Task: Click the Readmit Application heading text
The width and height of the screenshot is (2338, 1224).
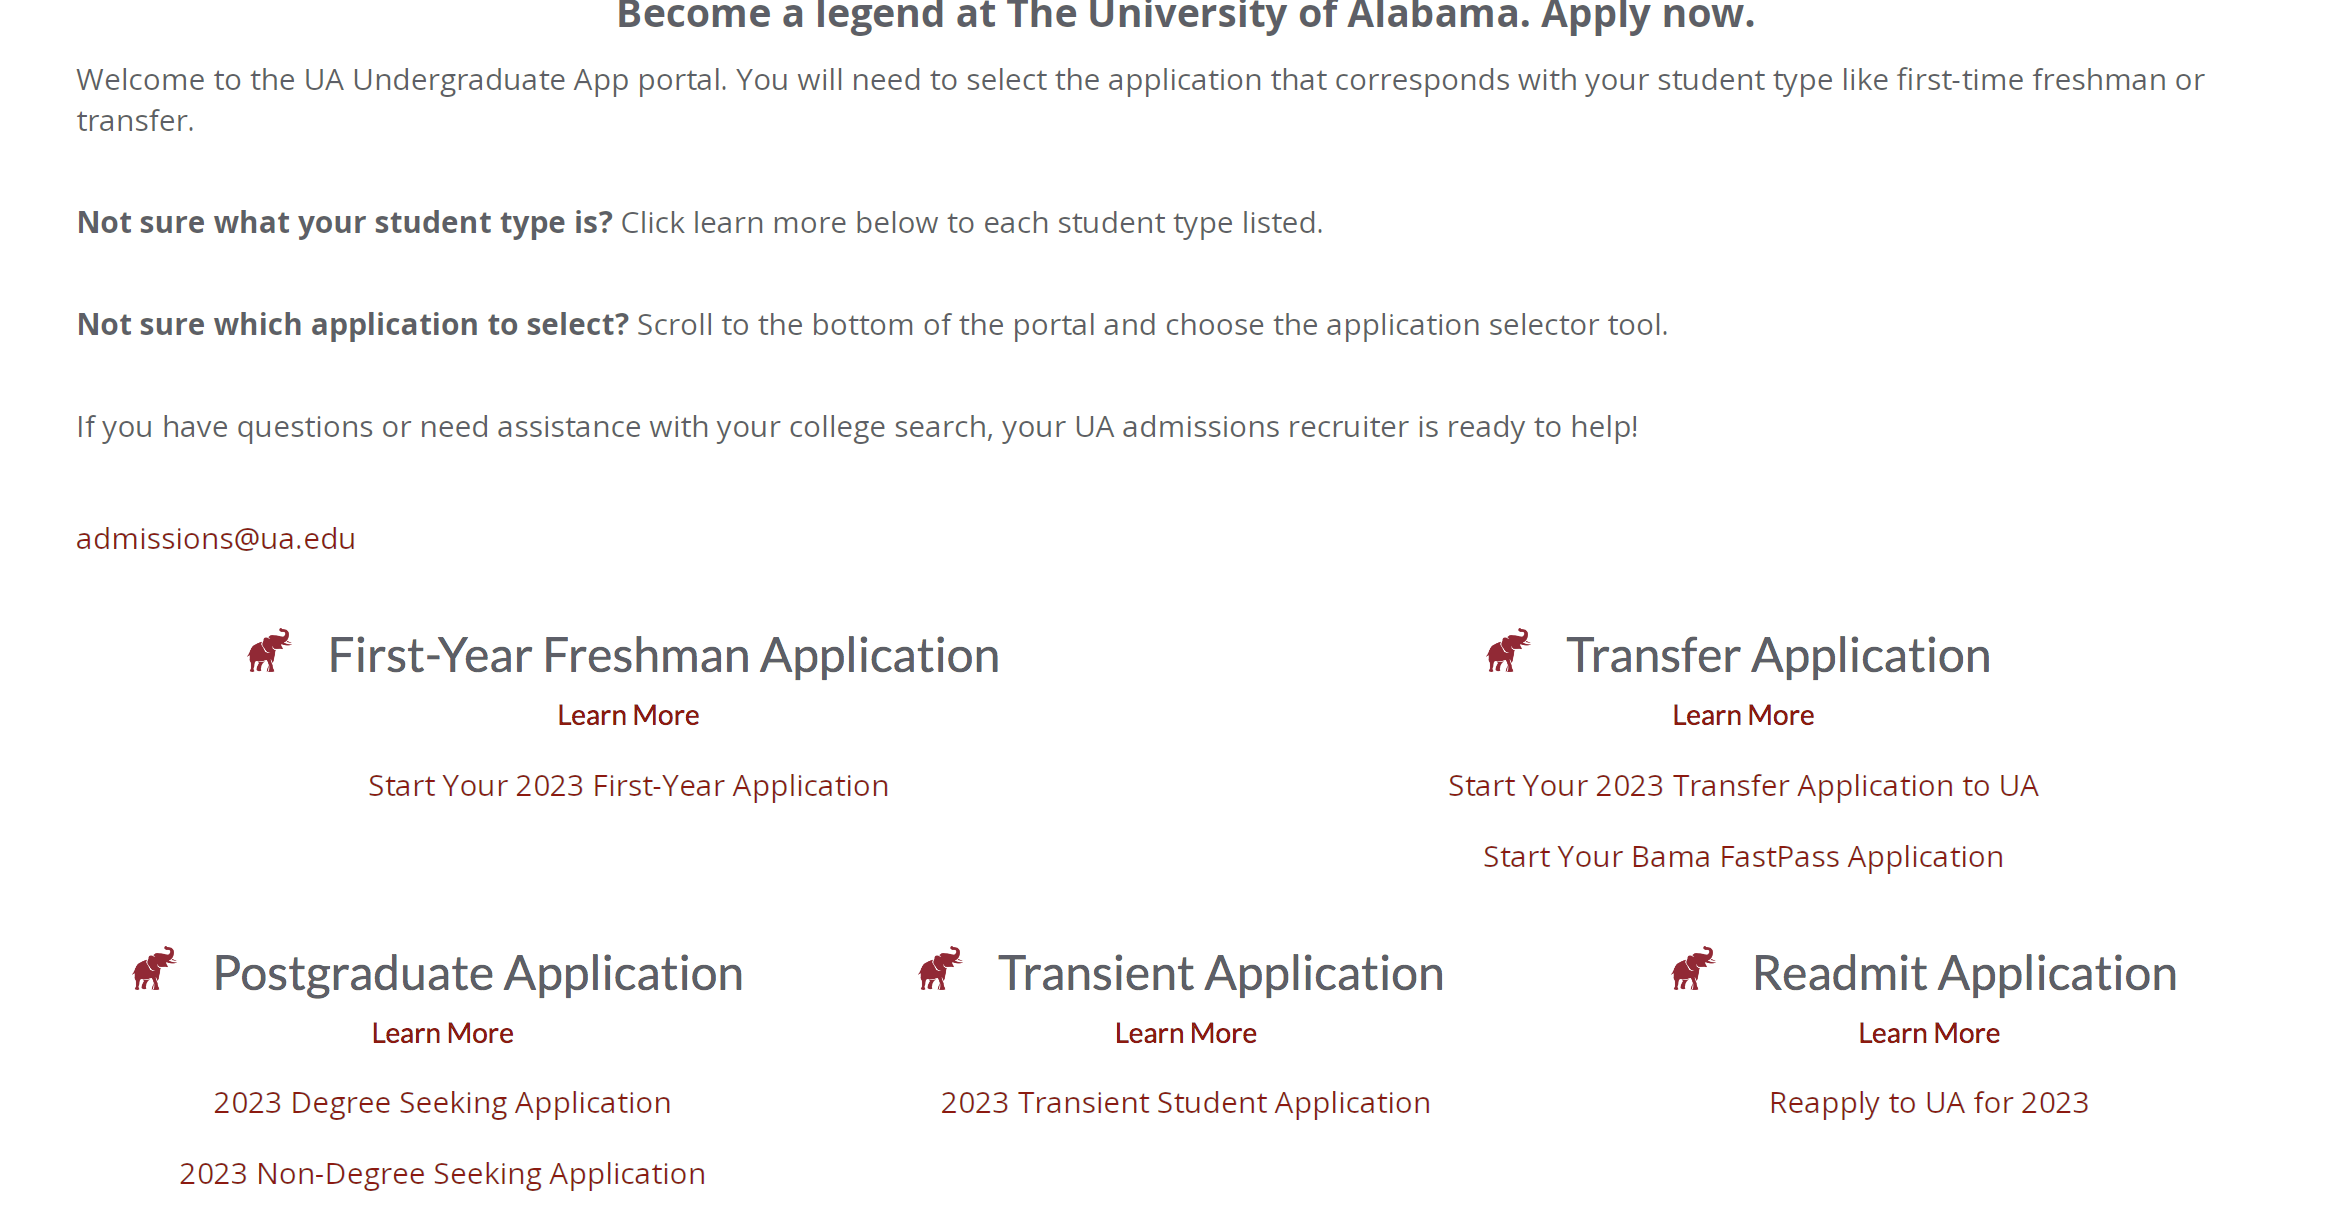Action: pos(1965,973)
